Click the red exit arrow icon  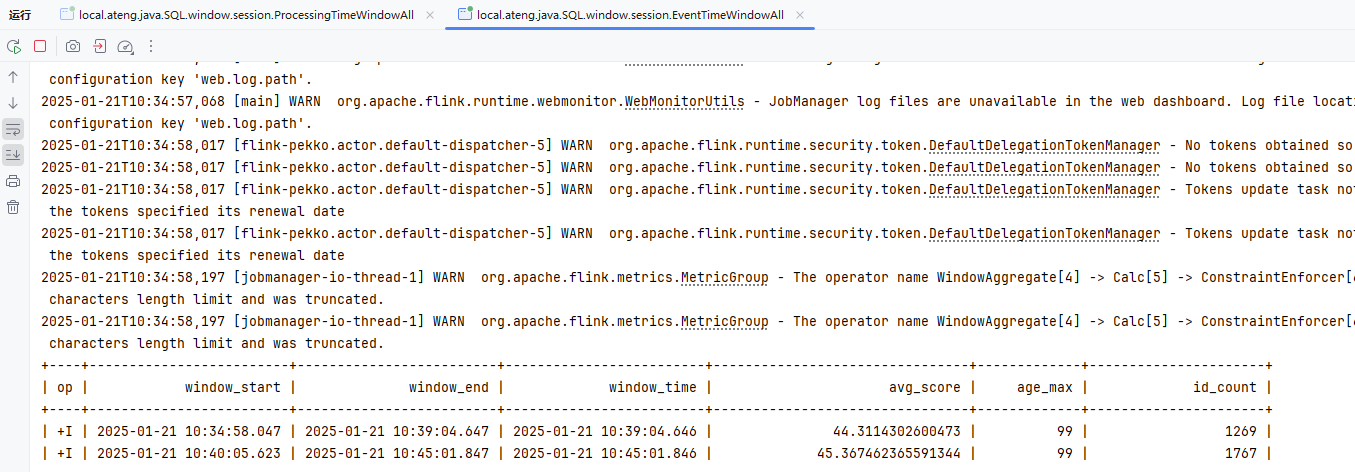(x=99, y=46)
